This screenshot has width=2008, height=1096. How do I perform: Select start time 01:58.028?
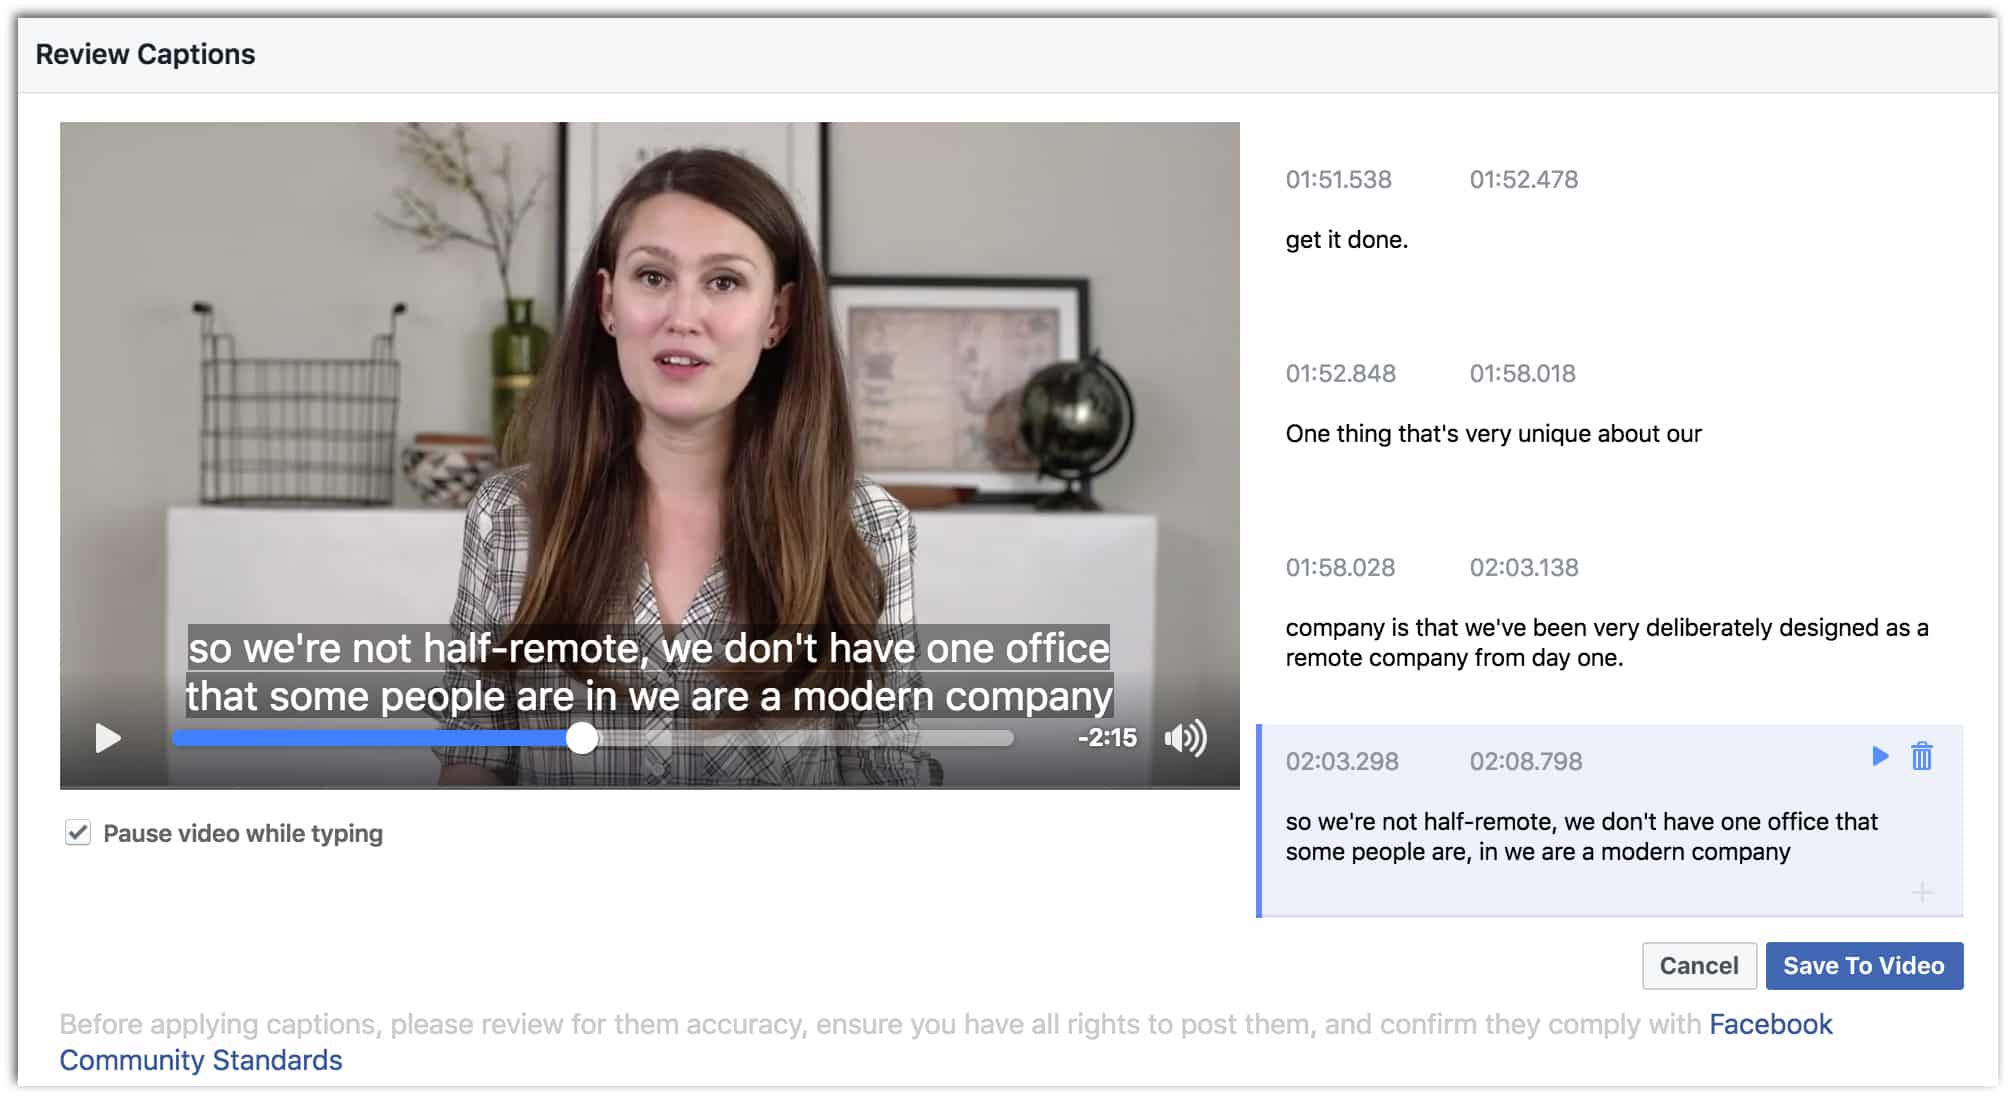[x=1340, y=568]
